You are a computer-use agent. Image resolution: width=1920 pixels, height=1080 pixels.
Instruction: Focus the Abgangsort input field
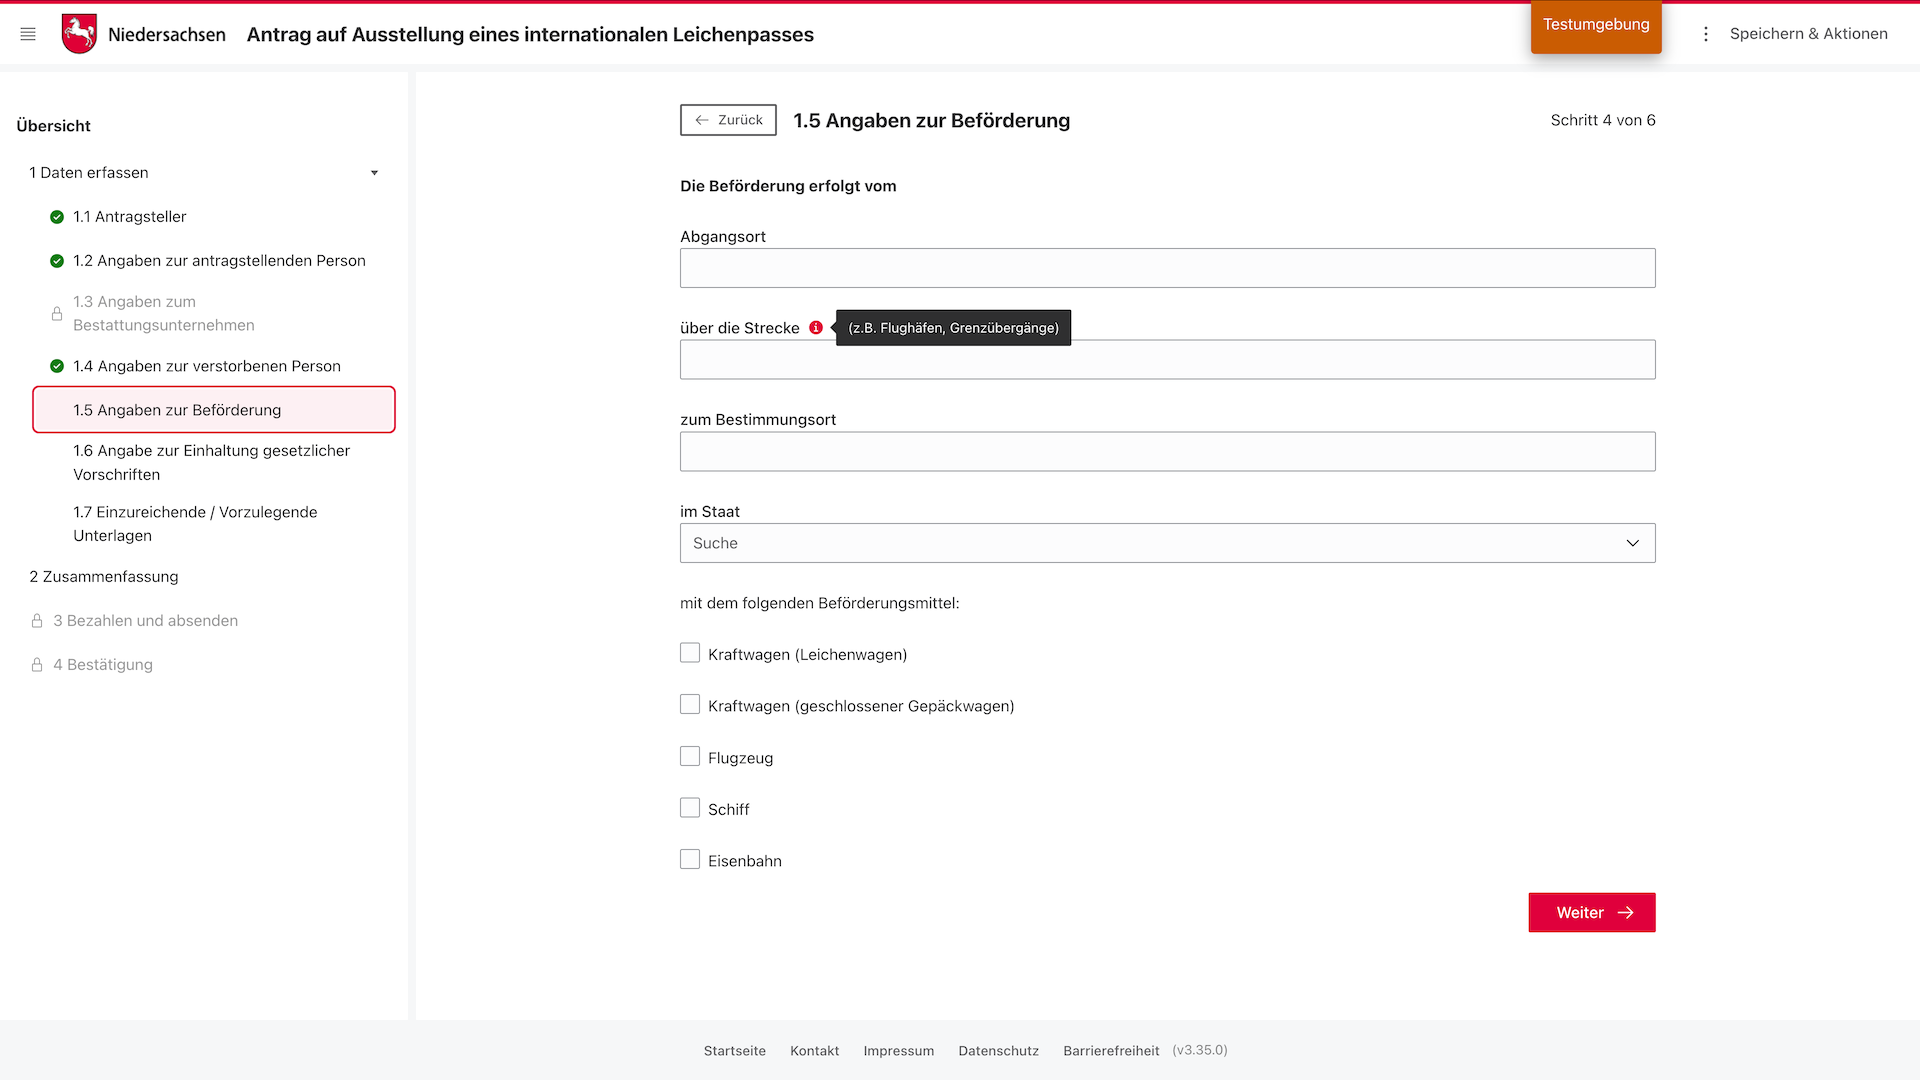tap(1167, 268)
